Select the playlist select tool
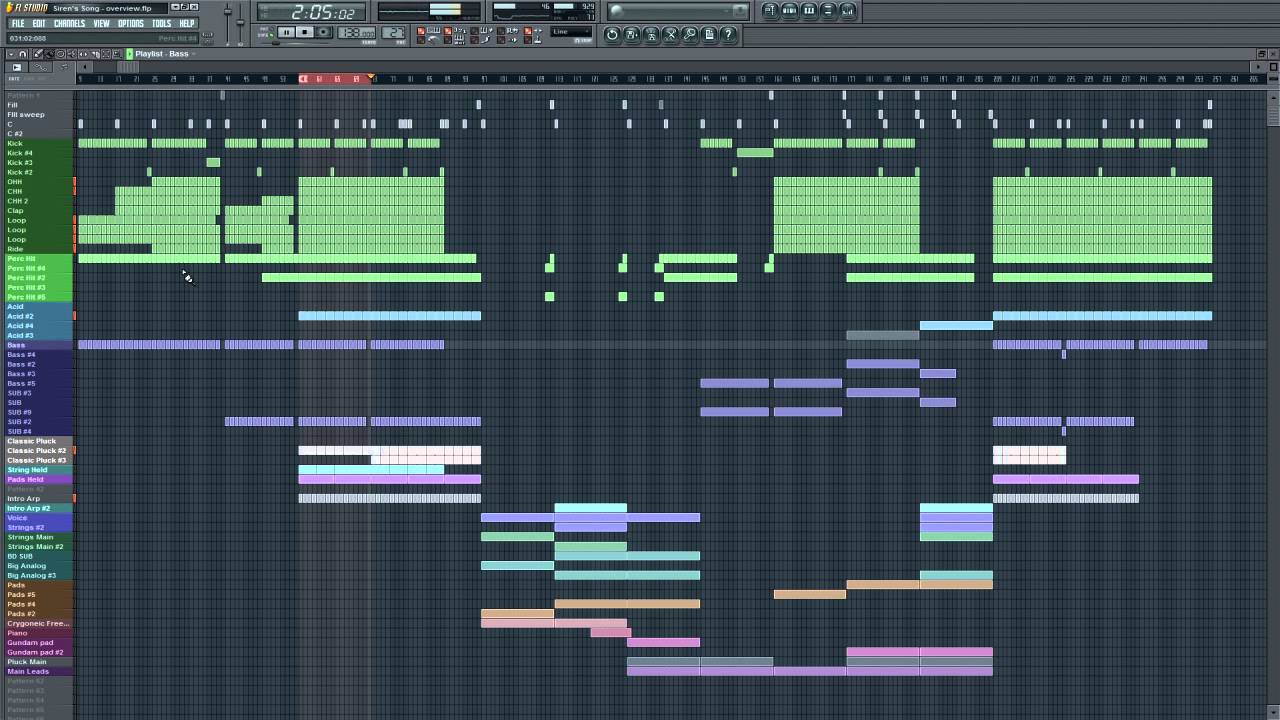Image resolution: width=1280 pixels, height=720 pixels. coord(106,54)
